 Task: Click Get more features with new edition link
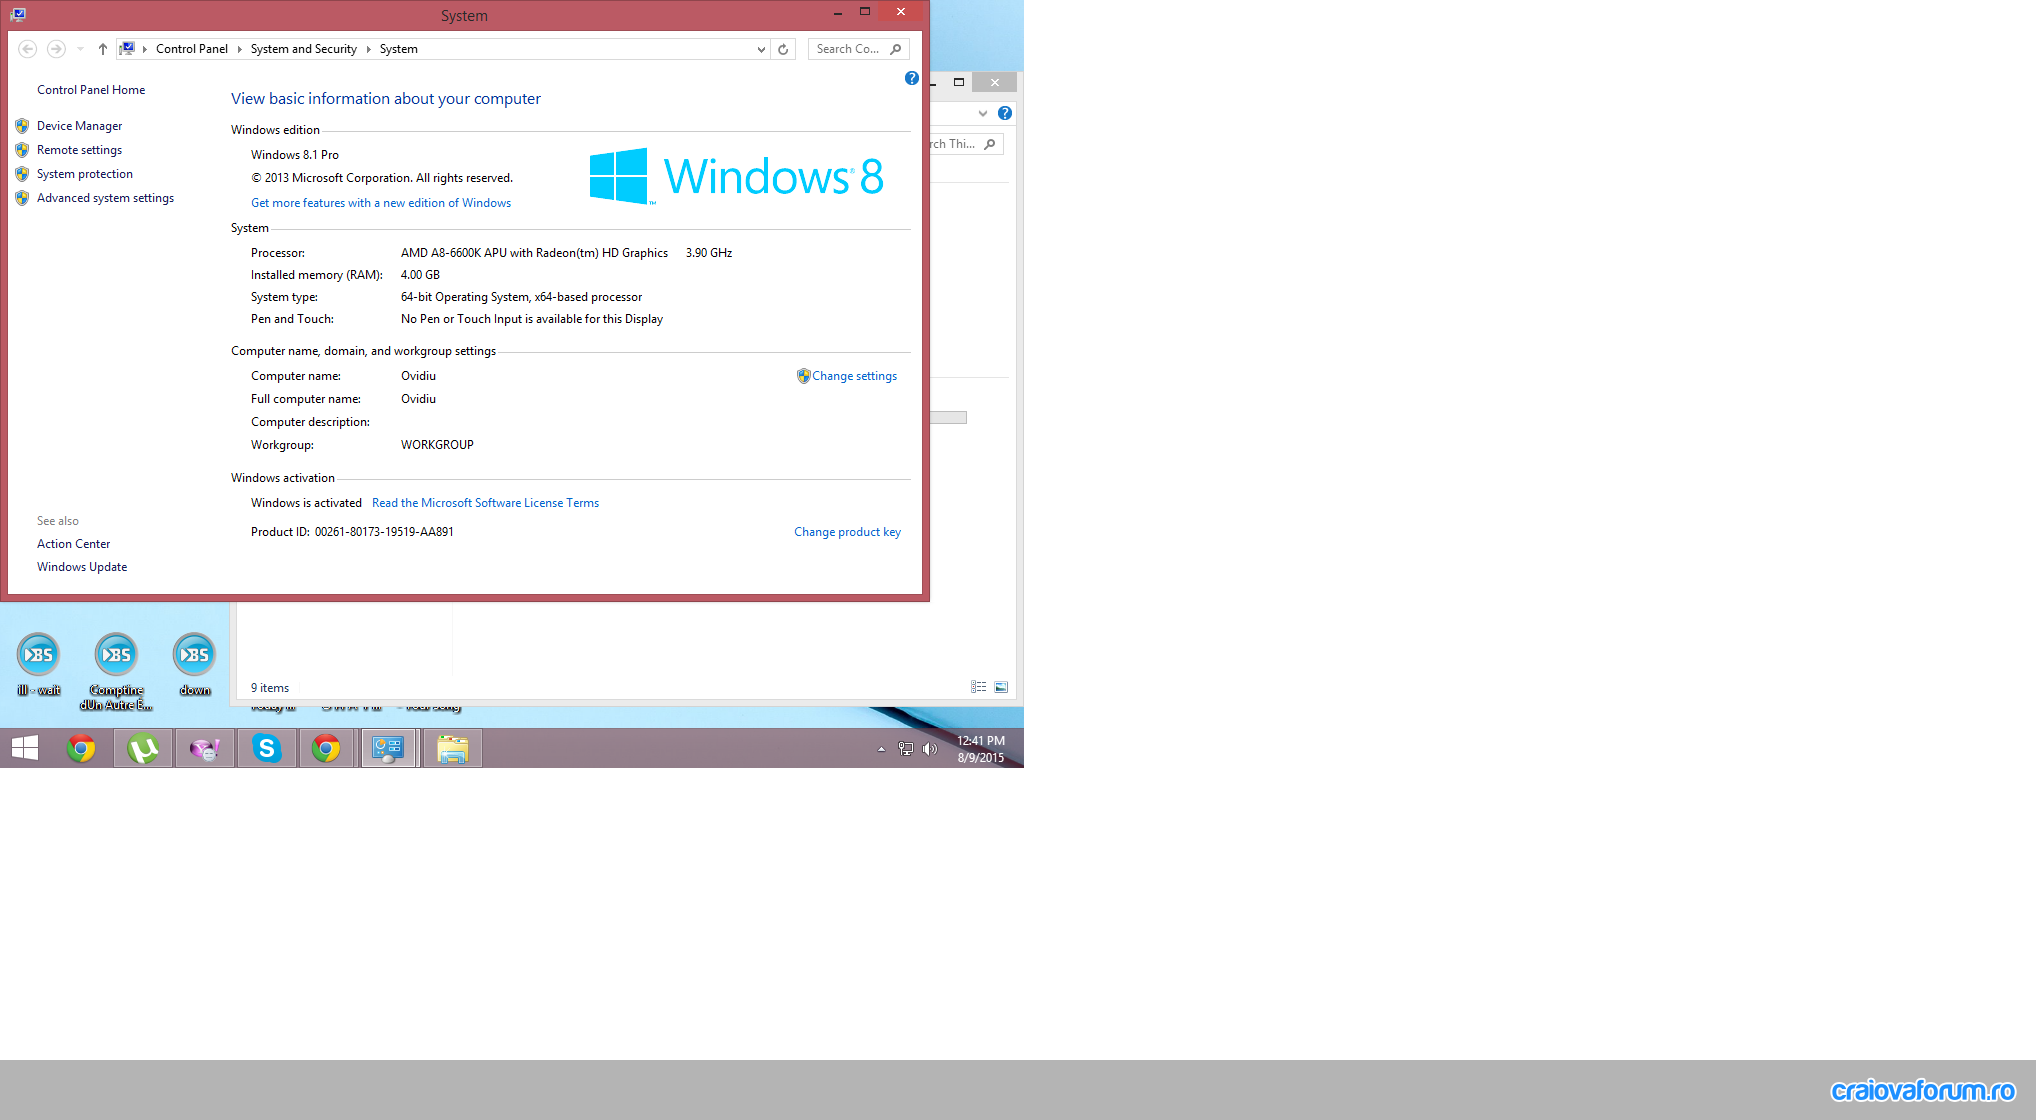point(381,203)
